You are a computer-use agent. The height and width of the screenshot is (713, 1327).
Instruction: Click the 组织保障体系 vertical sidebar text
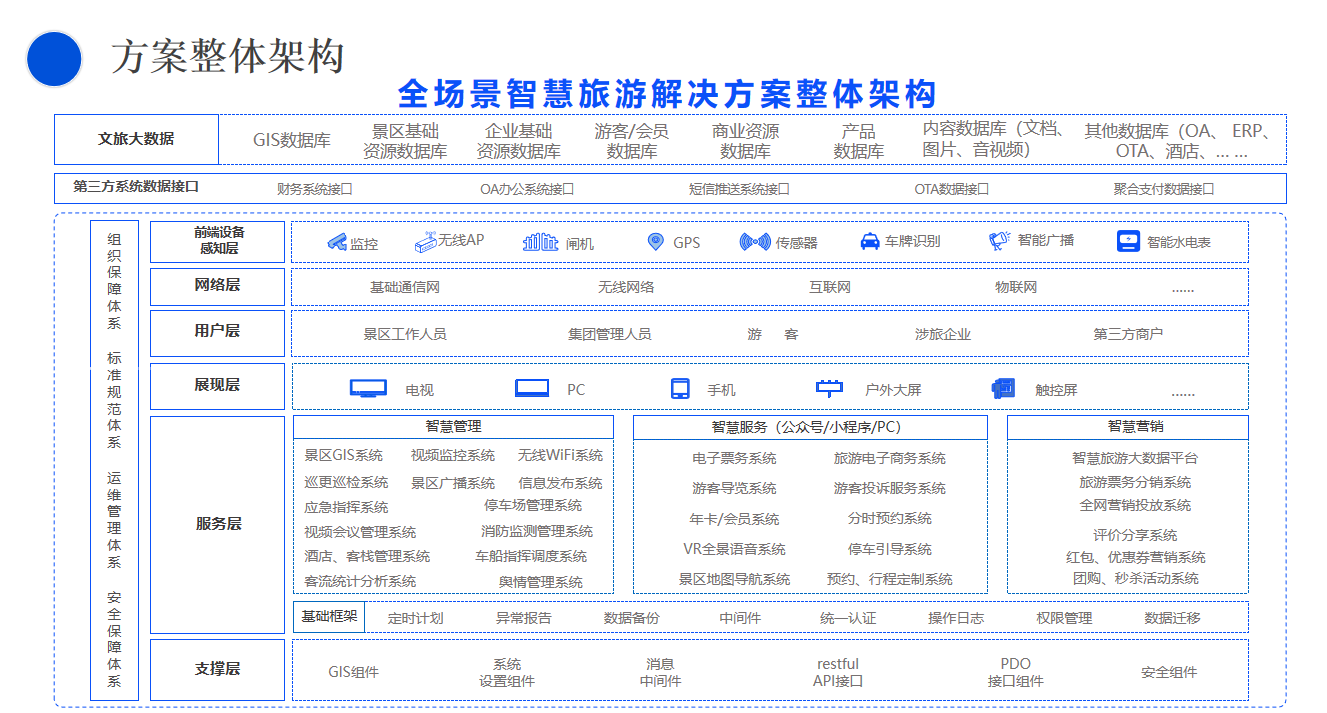pyautogui.click(x=115, y=282)
